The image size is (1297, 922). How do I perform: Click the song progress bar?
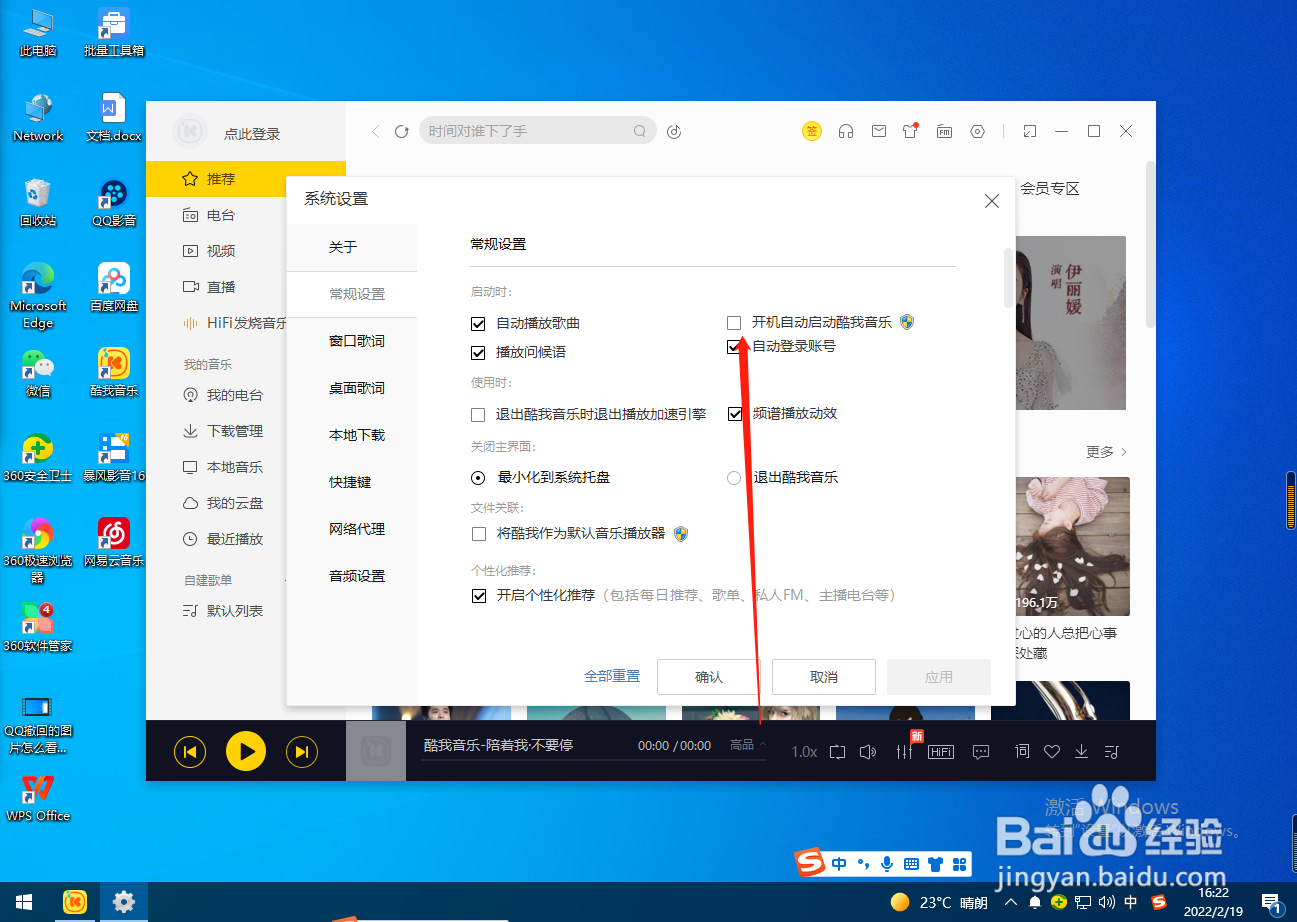pyautogui.click(x=594, y=760)
